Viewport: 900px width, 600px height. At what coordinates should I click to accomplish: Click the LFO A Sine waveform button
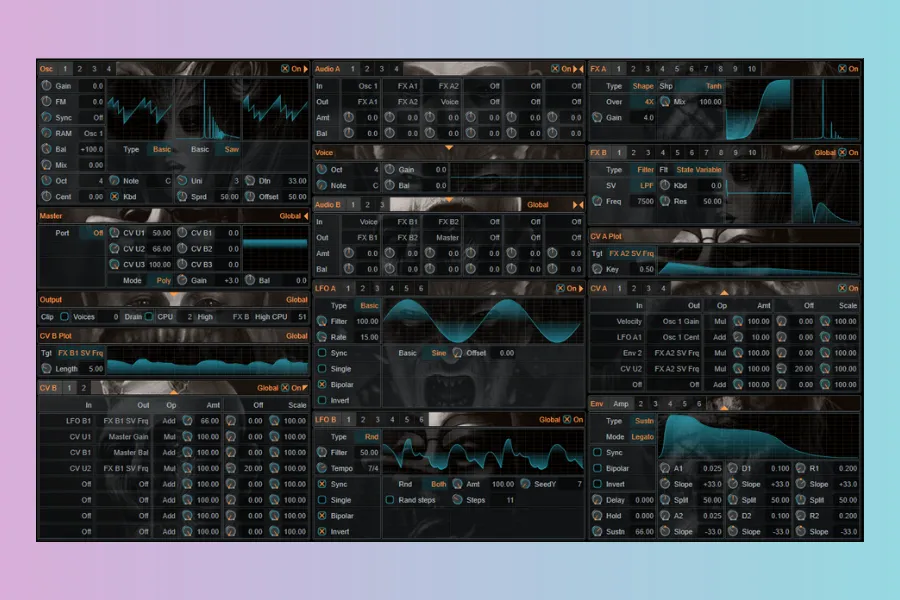pyautogui.click(x=439, y=353)
